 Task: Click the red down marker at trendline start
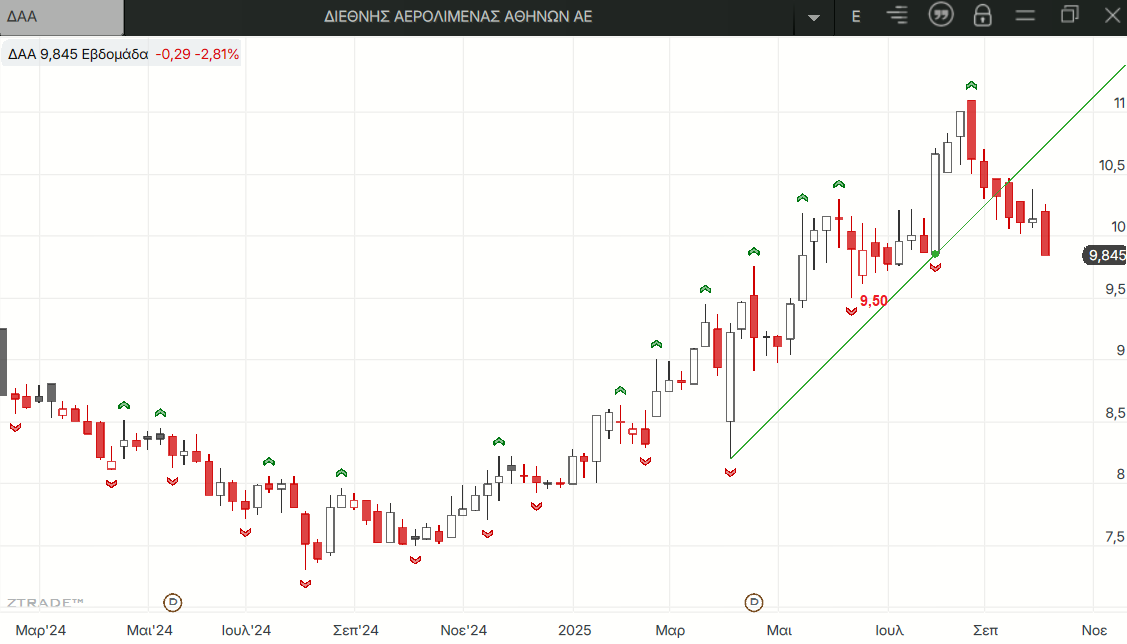point(730,472)
